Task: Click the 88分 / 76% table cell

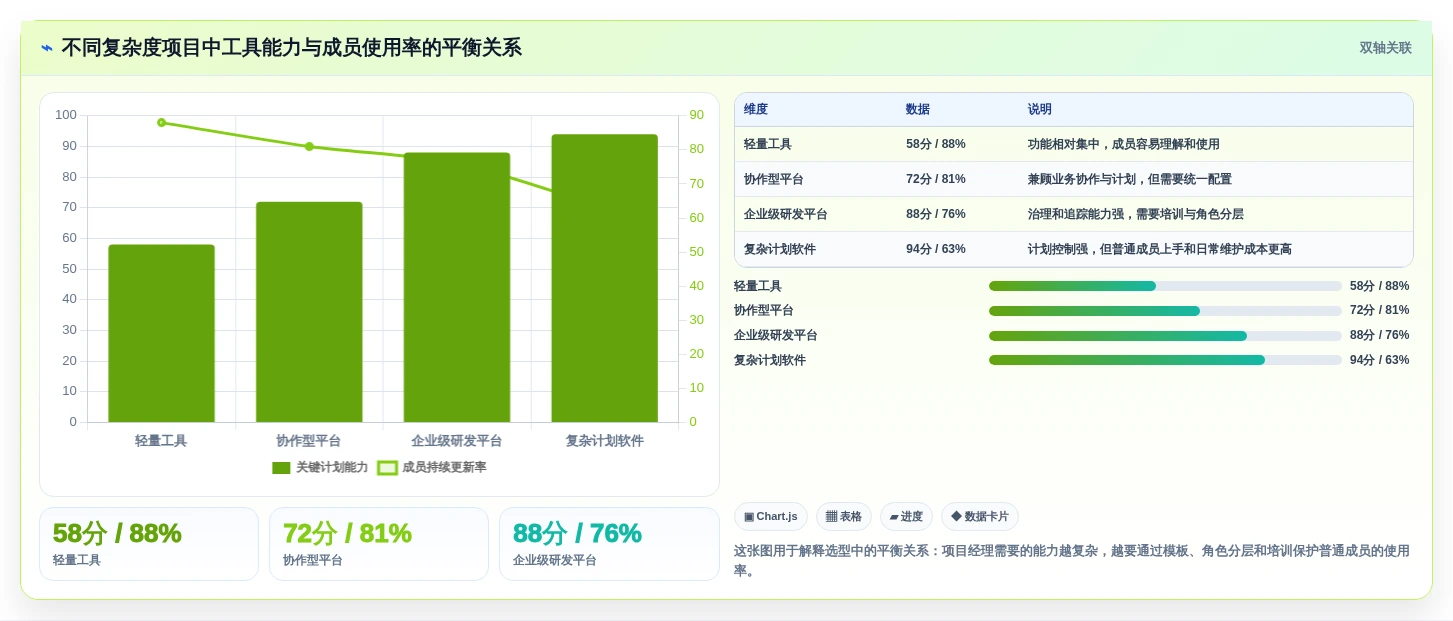Action: point(957,214)
